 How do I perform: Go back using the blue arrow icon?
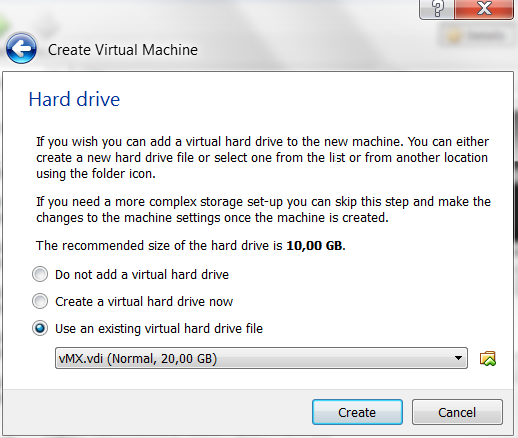pos(21,48)
